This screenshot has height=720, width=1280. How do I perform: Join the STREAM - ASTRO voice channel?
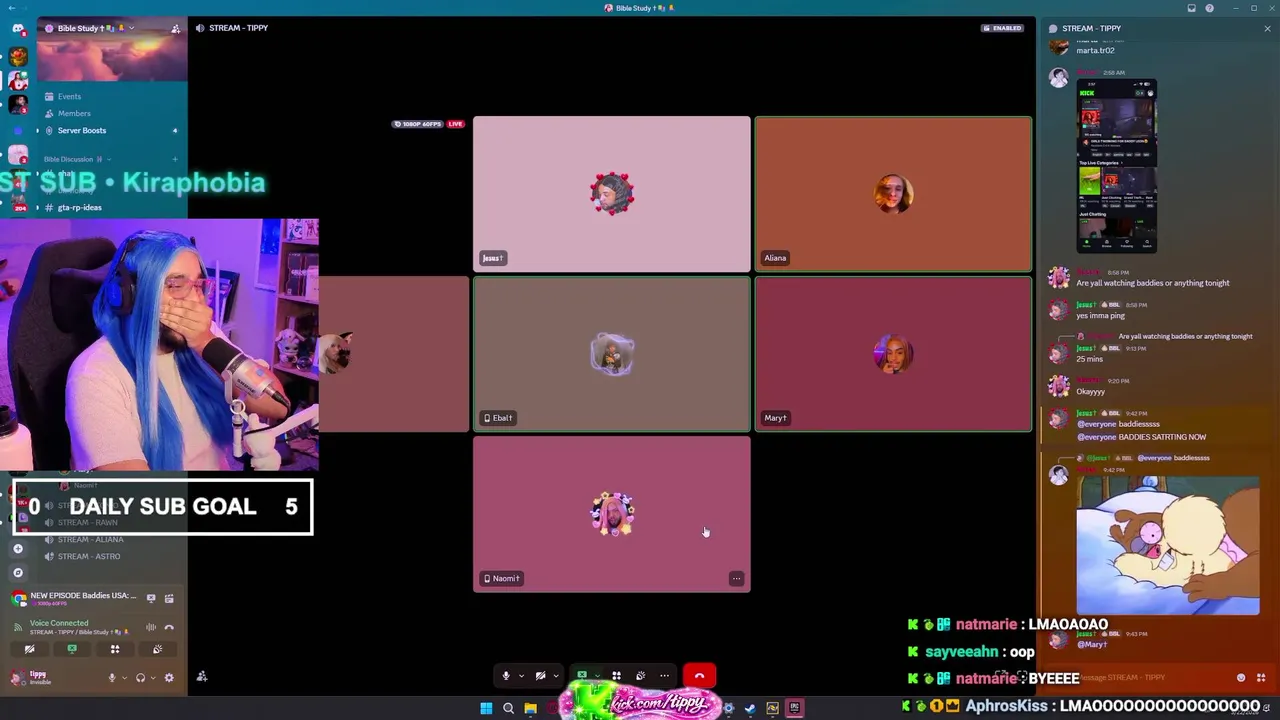(88, 556)
